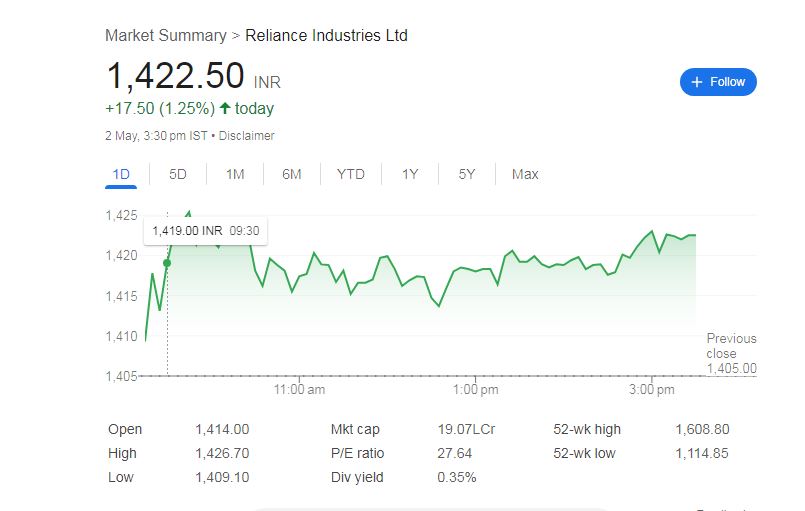805x511 pixels.
Task: Click the green up arrow beside today
Action: [x=225, y=109]
